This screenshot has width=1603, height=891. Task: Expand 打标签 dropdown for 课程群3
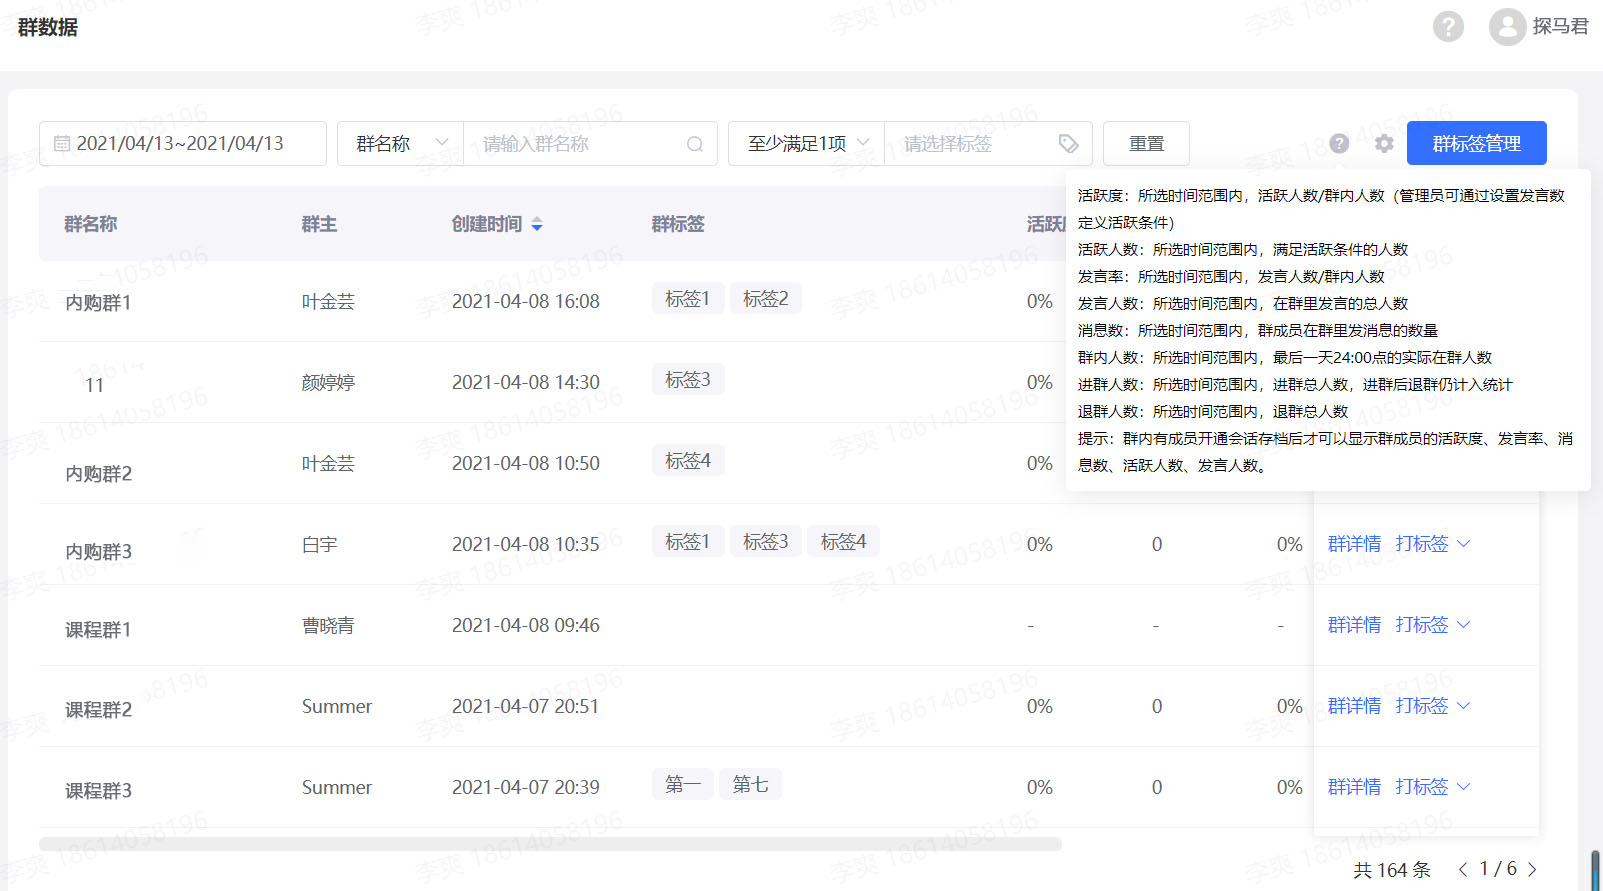(x=1433, y=787)
